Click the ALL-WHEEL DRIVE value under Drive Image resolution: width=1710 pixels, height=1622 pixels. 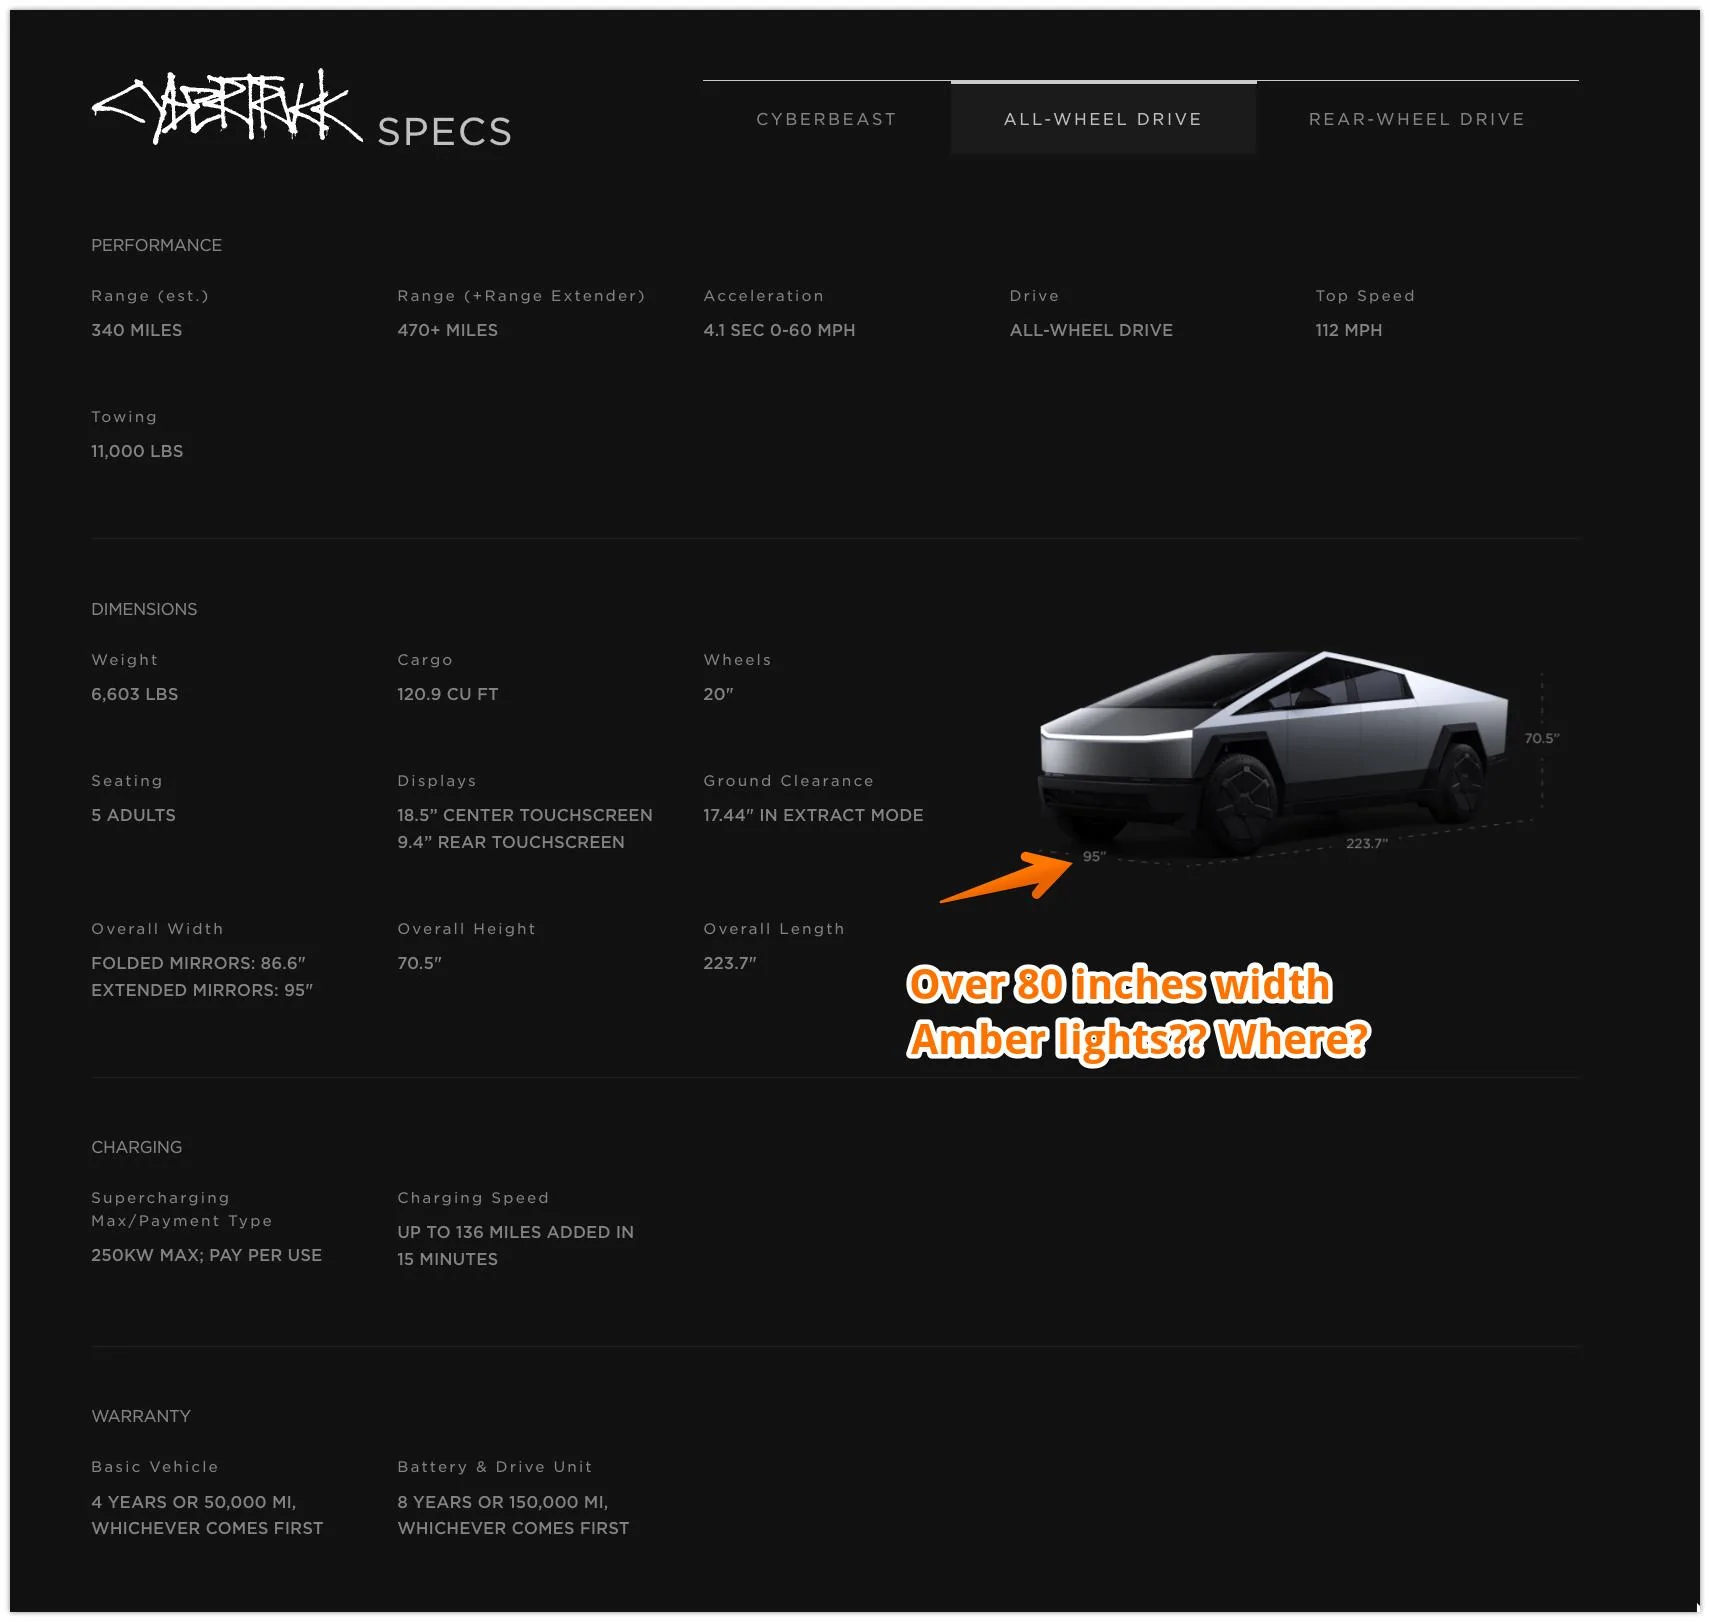(x=1091, y=330)
